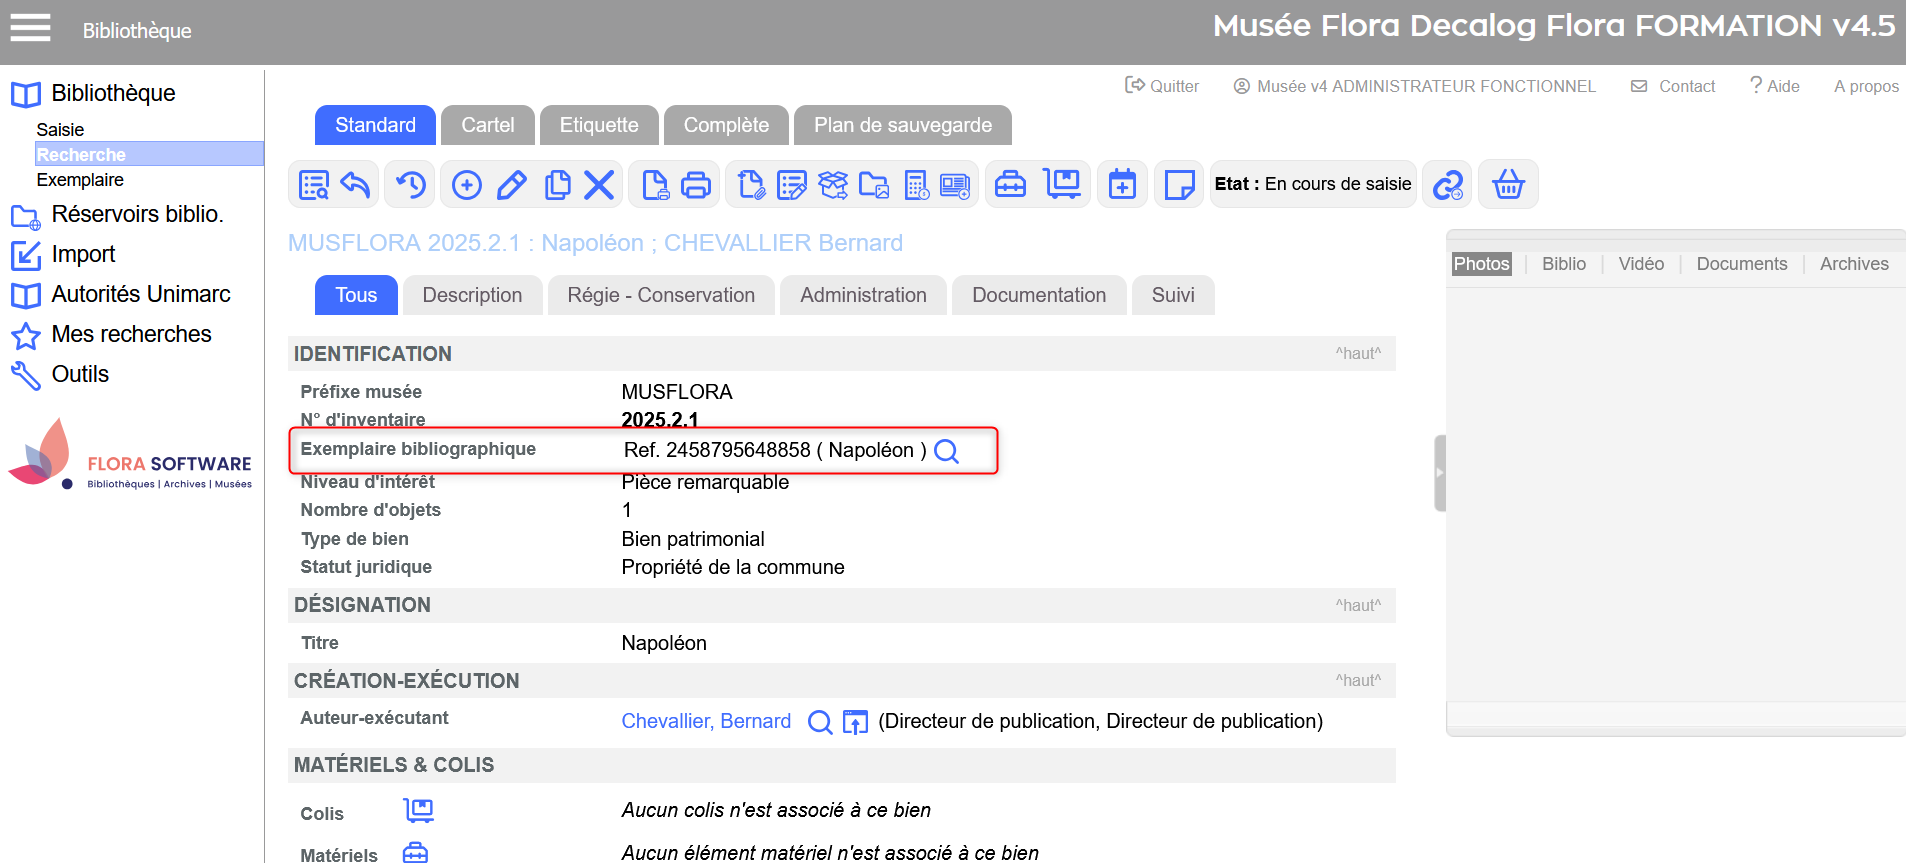Viewport: 1906px width, 863px height.
Task: Click the back arrow icon in toolbar
Action: click(x=356, y=185)
